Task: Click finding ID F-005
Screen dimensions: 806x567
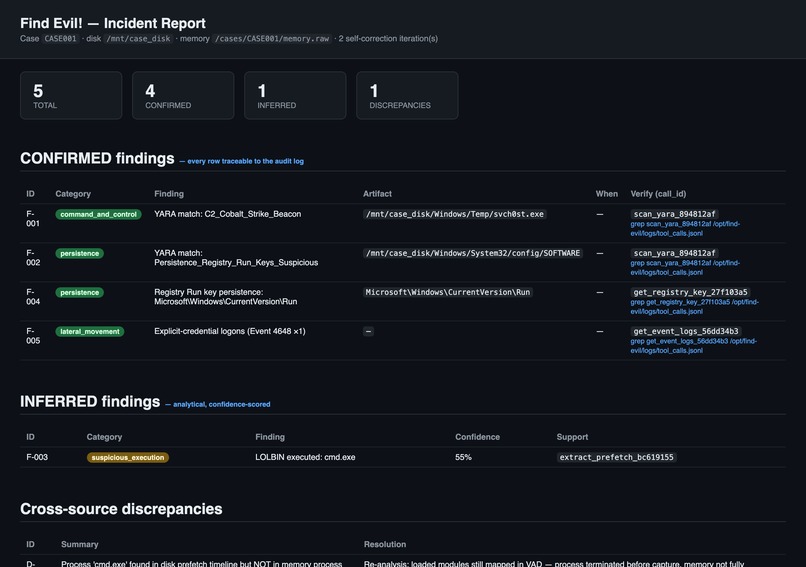Action: [33, 336]
